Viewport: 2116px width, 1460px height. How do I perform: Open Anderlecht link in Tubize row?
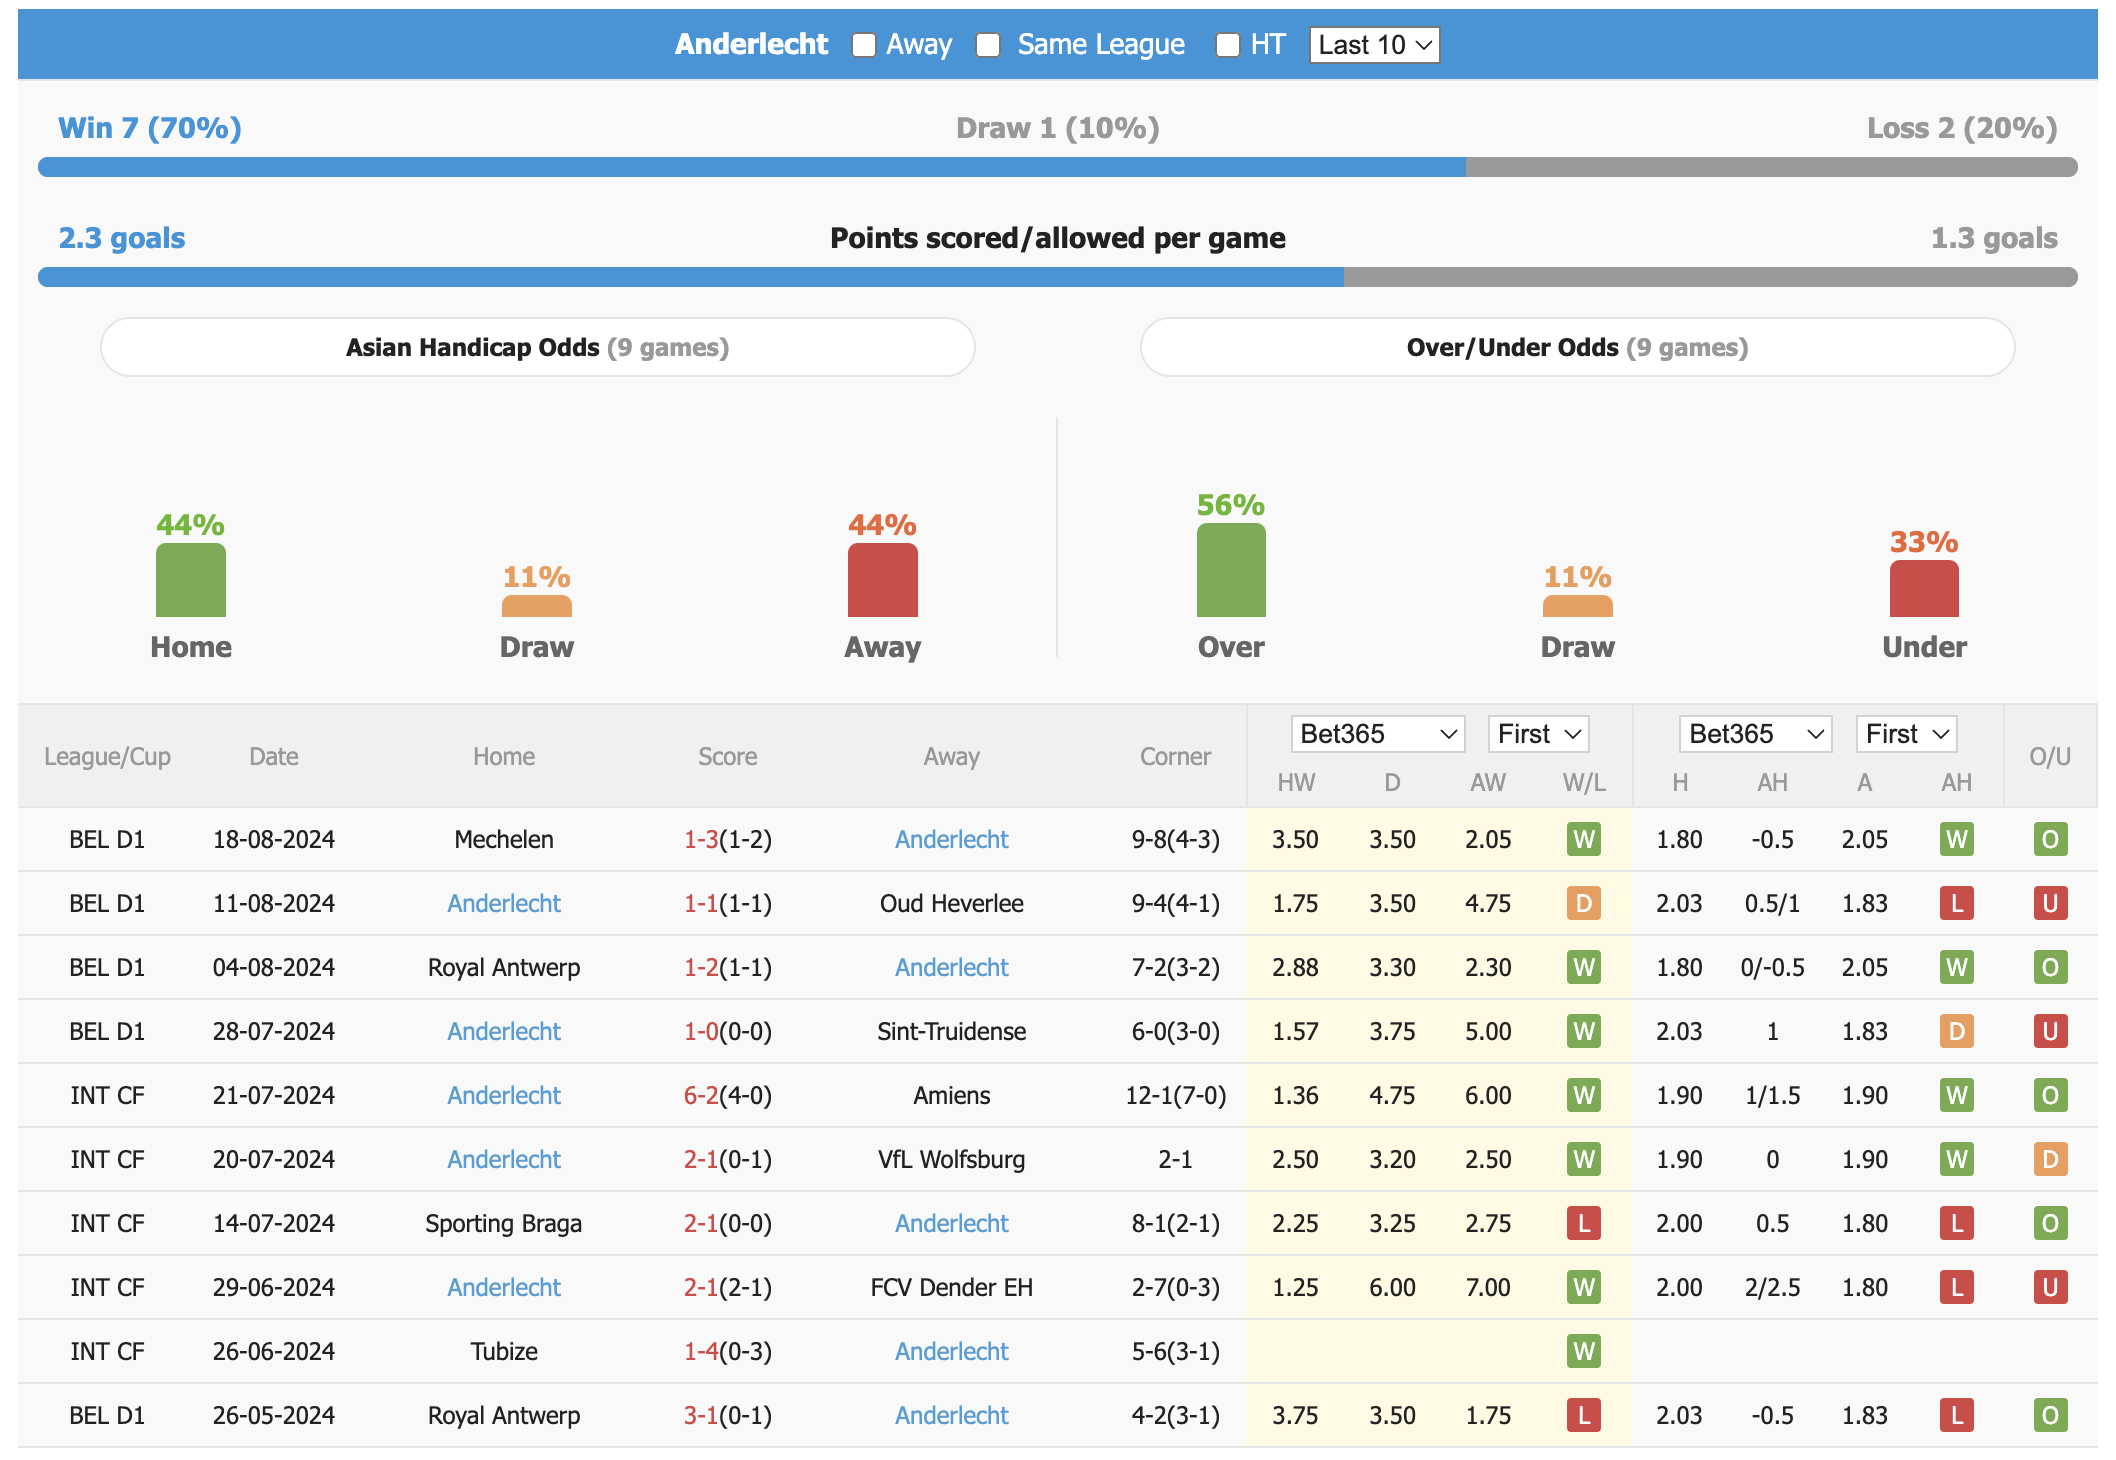(x=951, y=1351)
